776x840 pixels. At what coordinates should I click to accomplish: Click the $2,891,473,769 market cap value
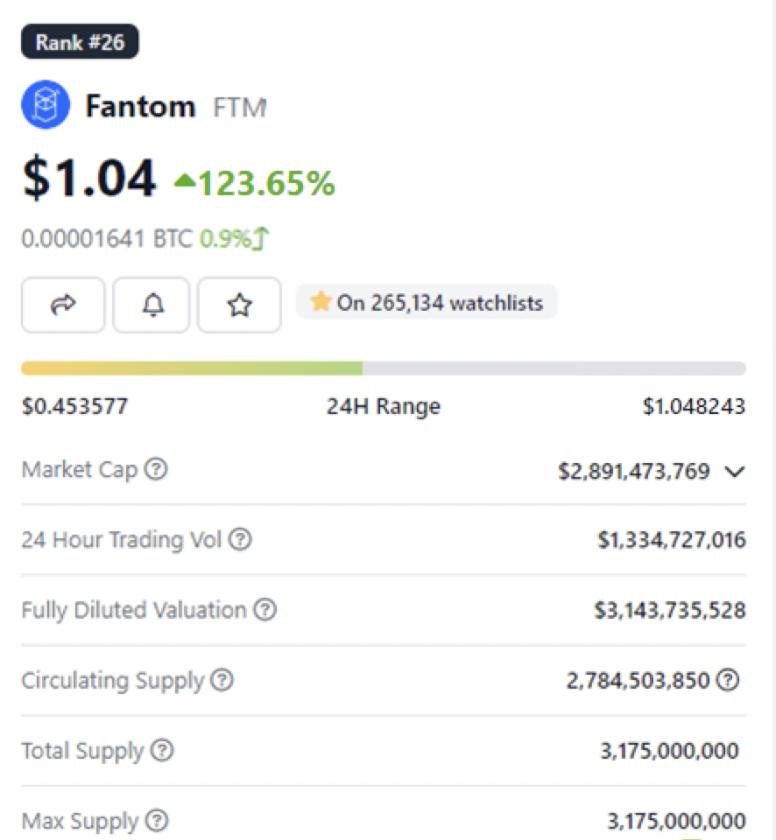tap(634, 471)
